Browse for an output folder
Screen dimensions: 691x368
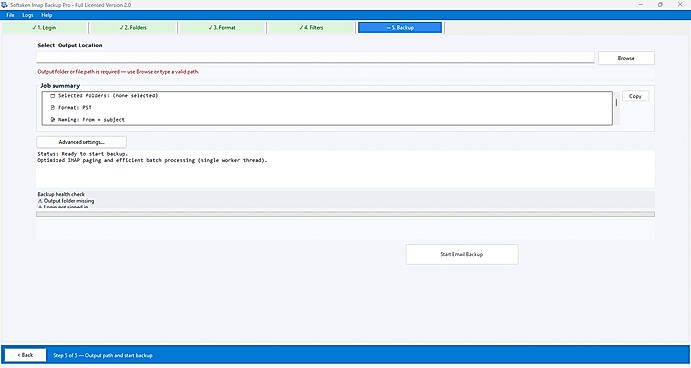click(x=626, y=58)
